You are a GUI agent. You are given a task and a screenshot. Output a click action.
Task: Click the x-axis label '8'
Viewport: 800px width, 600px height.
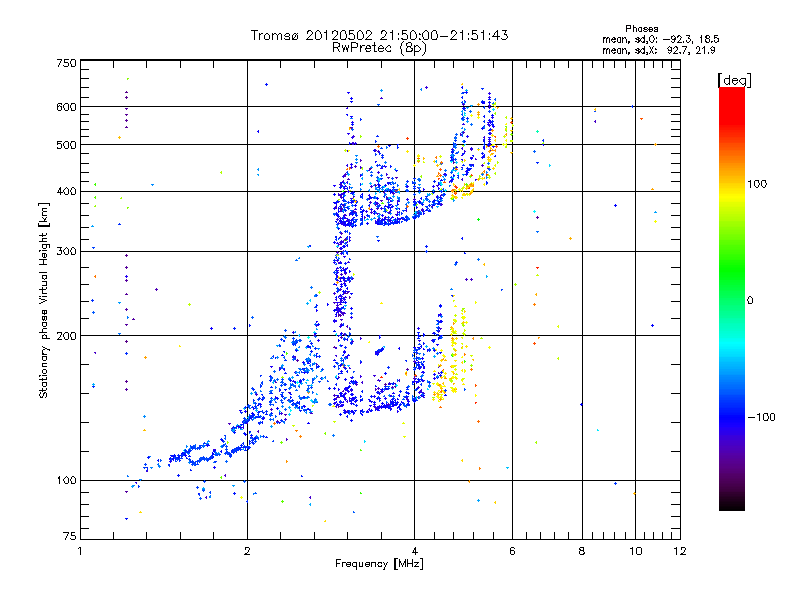click(582, 551)
